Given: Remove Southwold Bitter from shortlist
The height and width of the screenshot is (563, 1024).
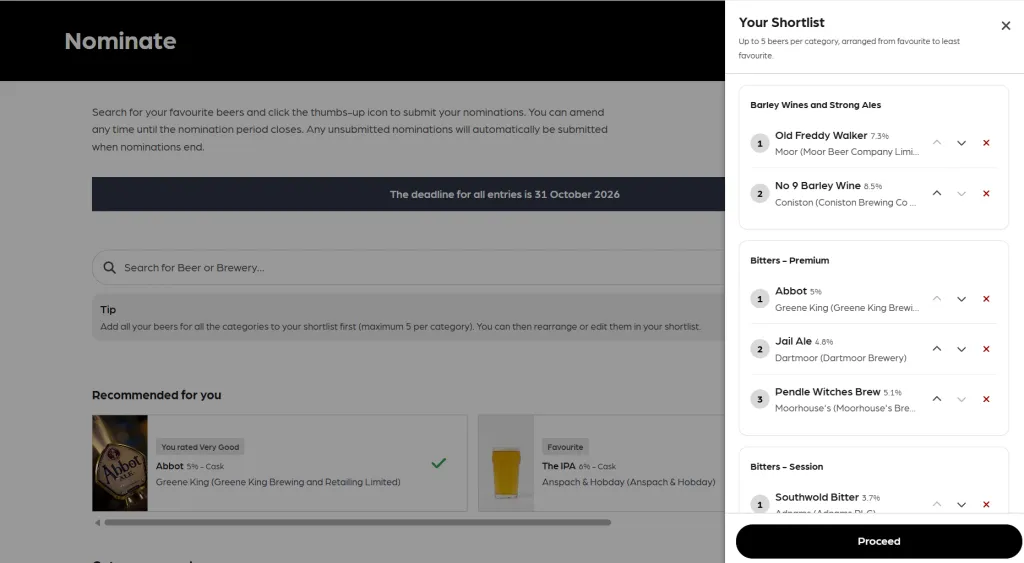Looking at the screenshot, I should 986,504.
